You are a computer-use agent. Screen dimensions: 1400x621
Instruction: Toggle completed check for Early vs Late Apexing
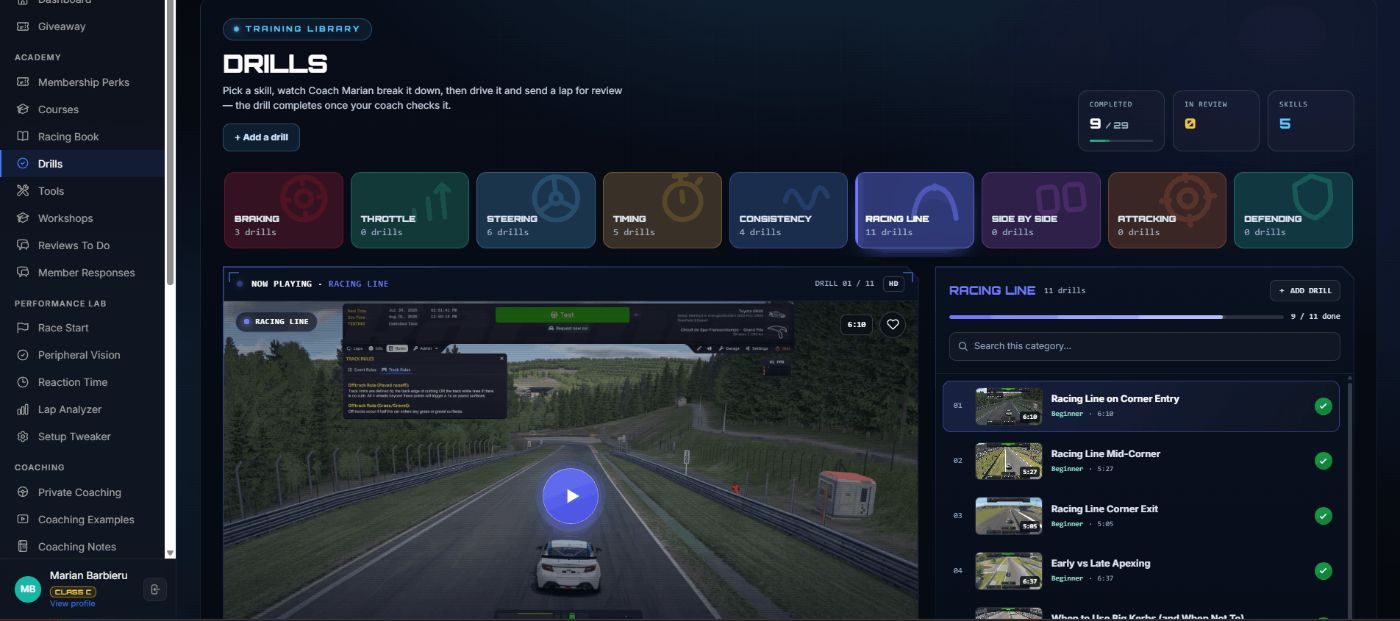[x=1323, y=571]
